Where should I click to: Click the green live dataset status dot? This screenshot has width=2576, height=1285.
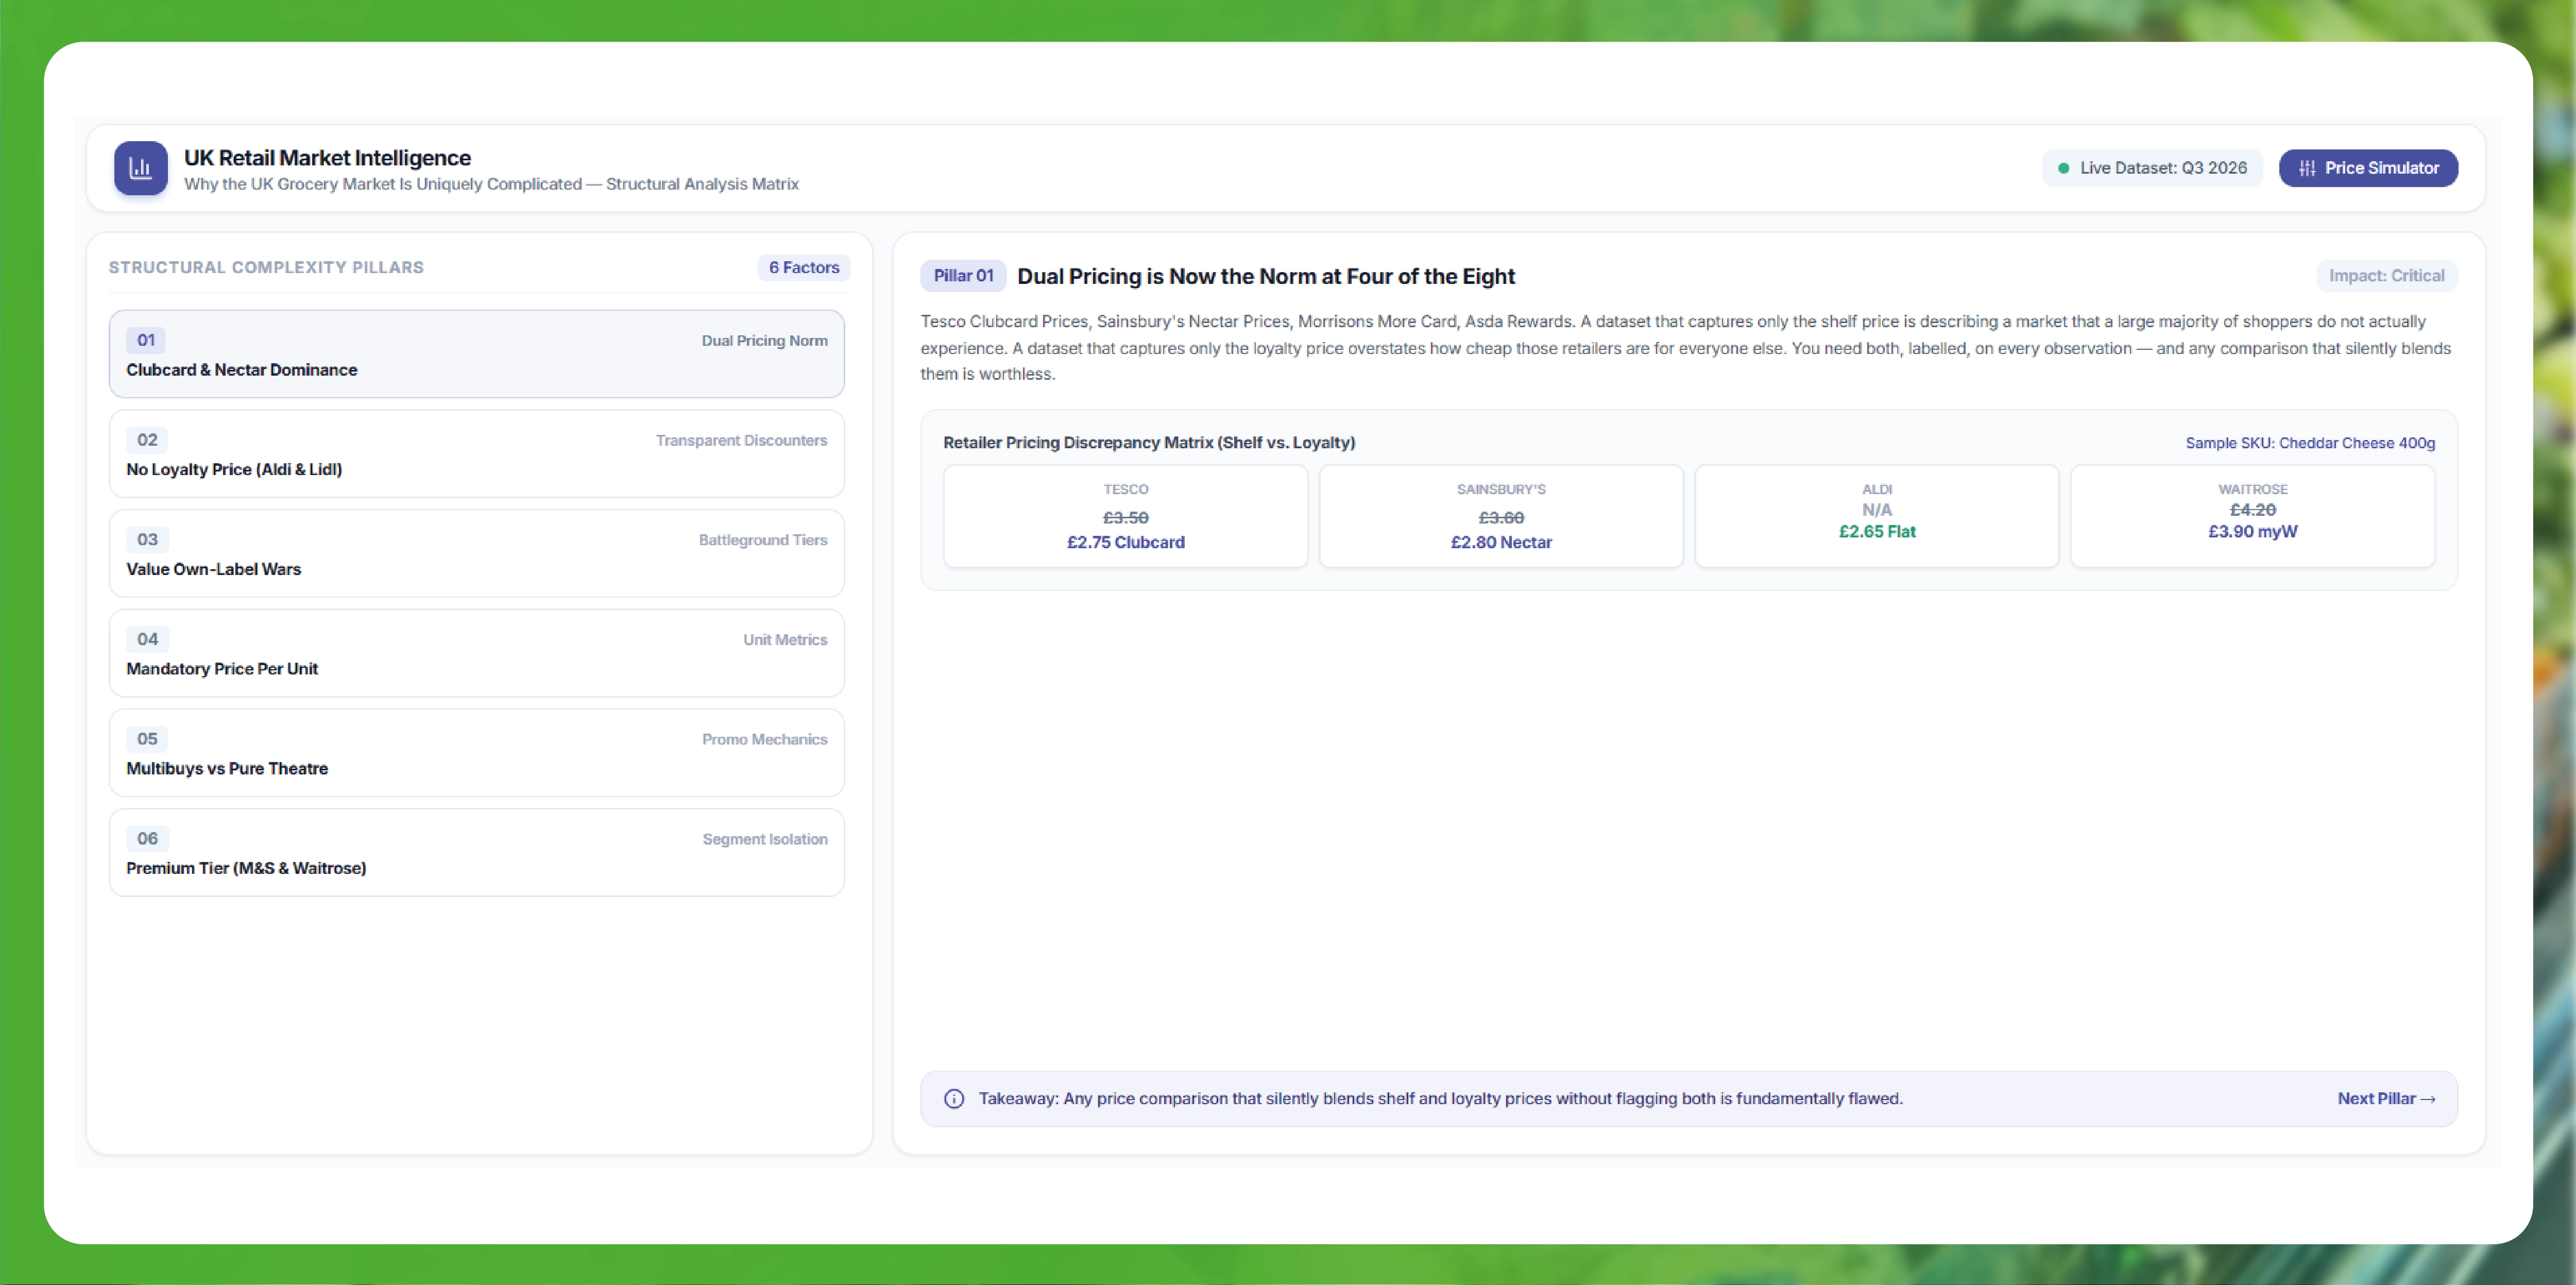point(2063,168)
